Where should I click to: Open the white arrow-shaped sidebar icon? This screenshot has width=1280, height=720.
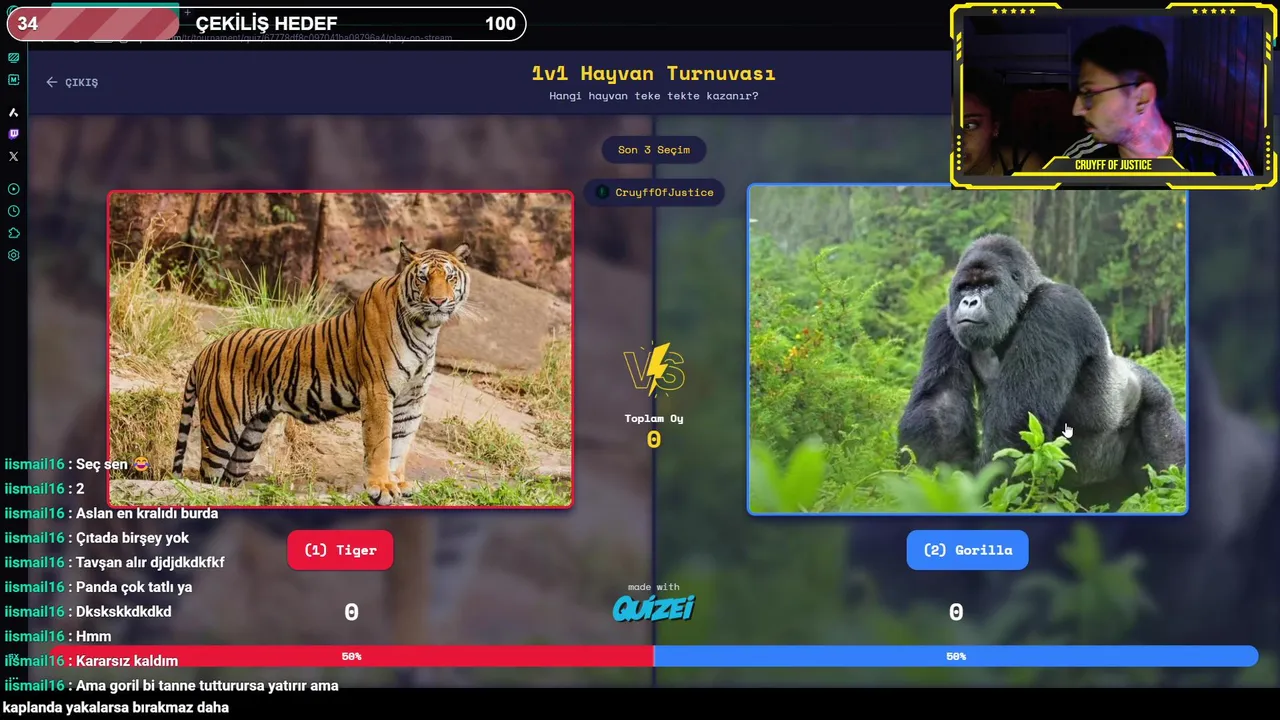pos(13,113)
